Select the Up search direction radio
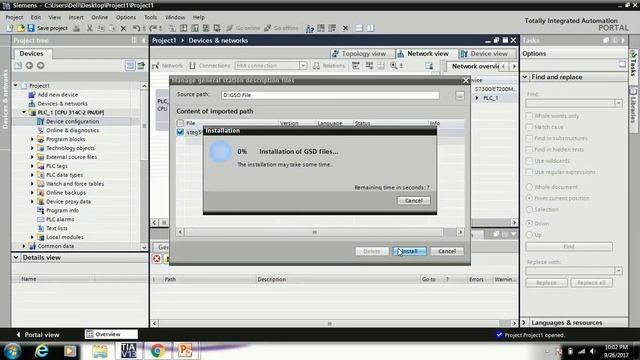This screenshot has width=640, height=360. point(529,235)
